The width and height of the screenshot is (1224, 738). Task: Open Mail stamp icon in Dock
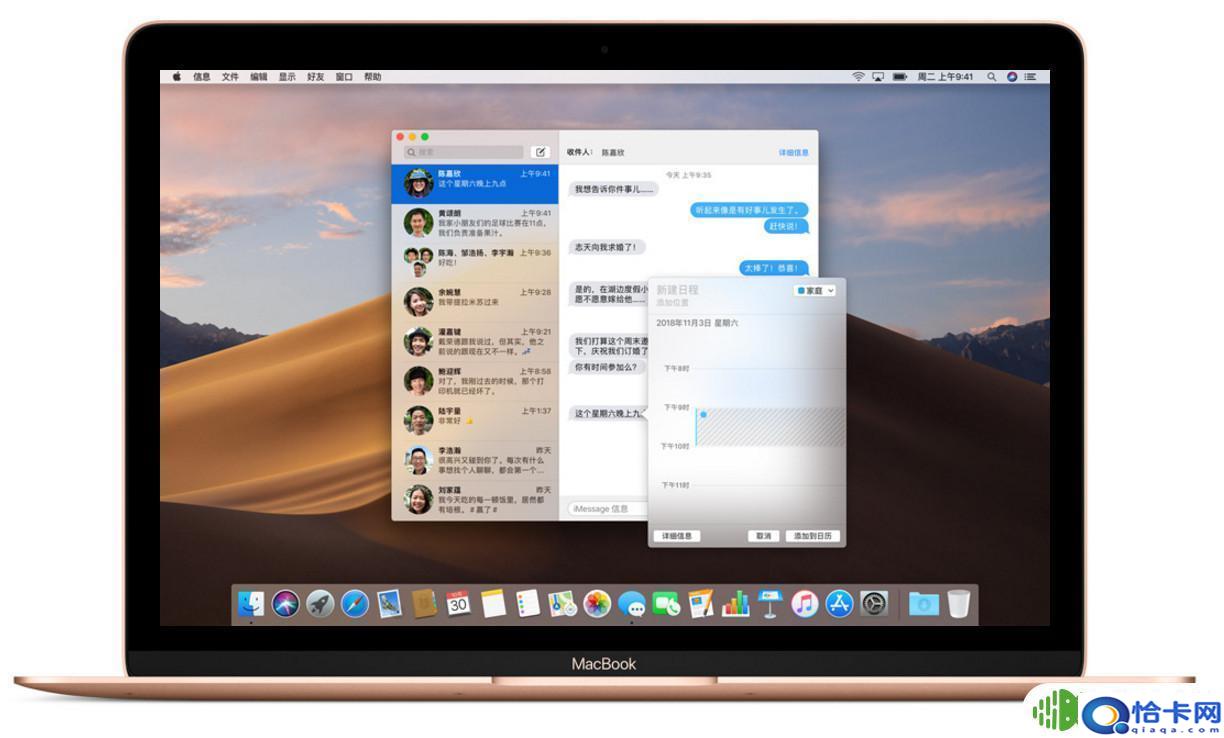click(390, 604)
